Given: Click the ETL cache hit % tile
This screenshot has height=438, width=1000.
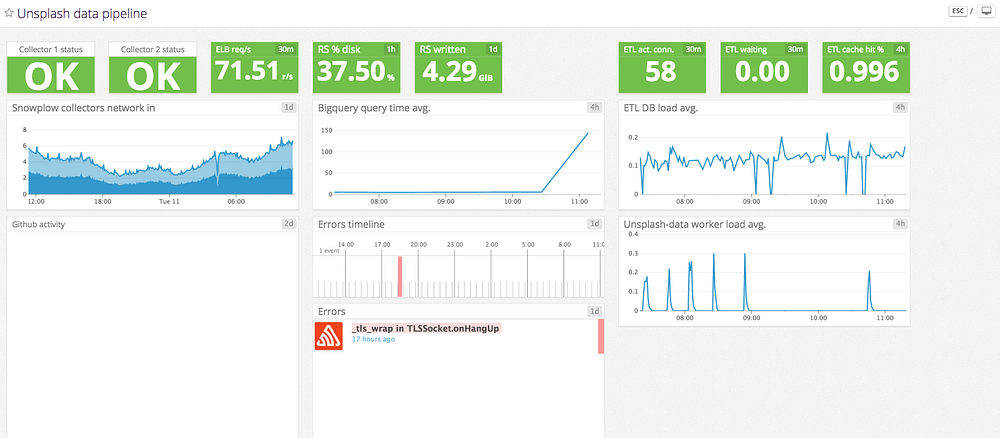Looking at the screenshot, I should (866, 68).
